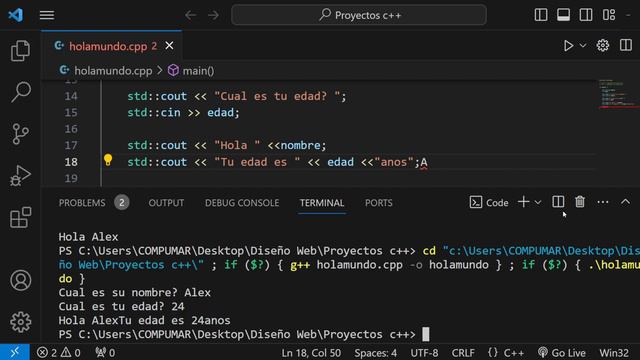640x360 pixels.
Task: Click the ports forwarded status item
Action: click(x=105, y=353)
